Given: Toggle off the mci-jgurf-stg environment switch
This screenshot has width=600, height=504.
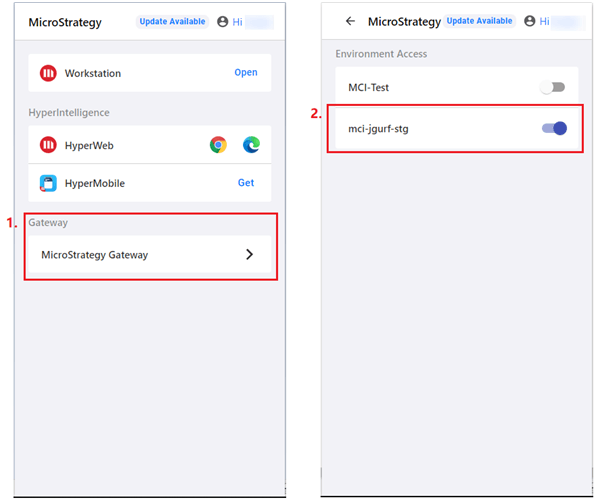Looking at the screenshot, I should point(554,128).
